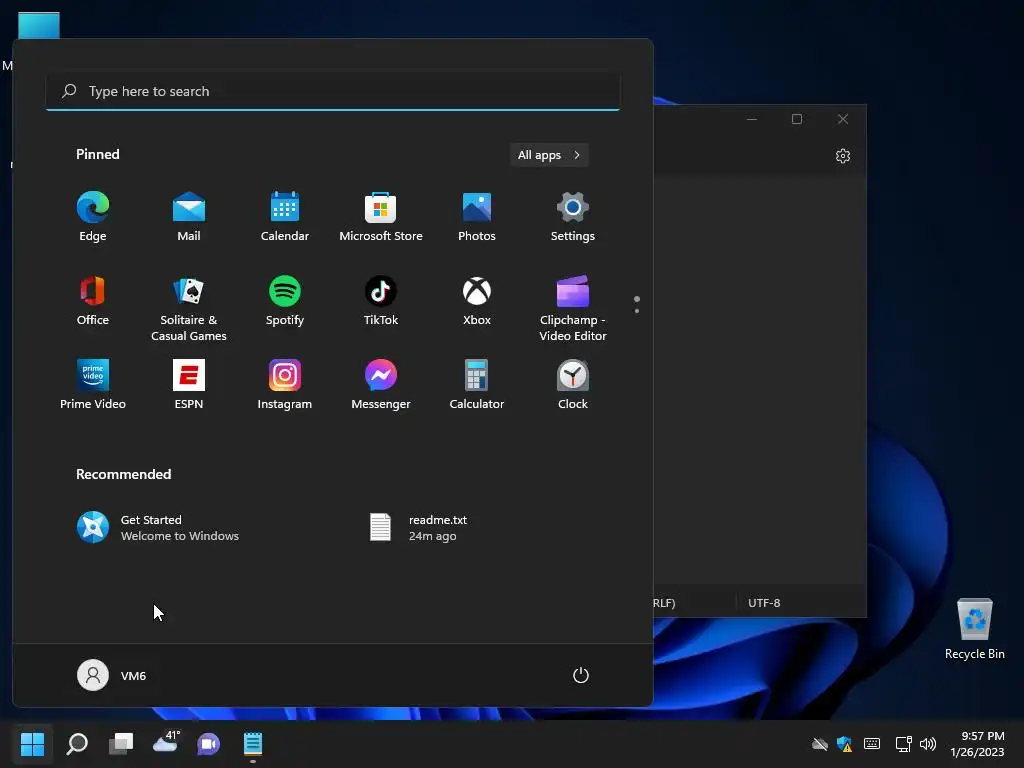1024x768 pixels.
Task: Open Task View on taskbar
Action: coord(121,744)
